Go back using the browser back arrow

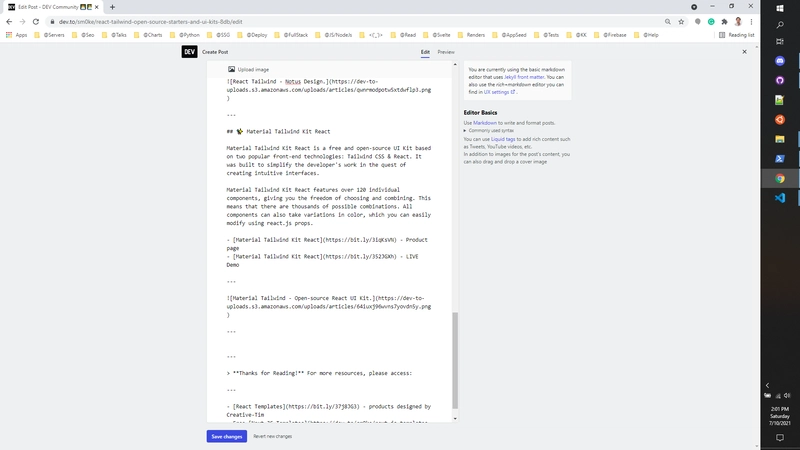[x=9, y=22]
